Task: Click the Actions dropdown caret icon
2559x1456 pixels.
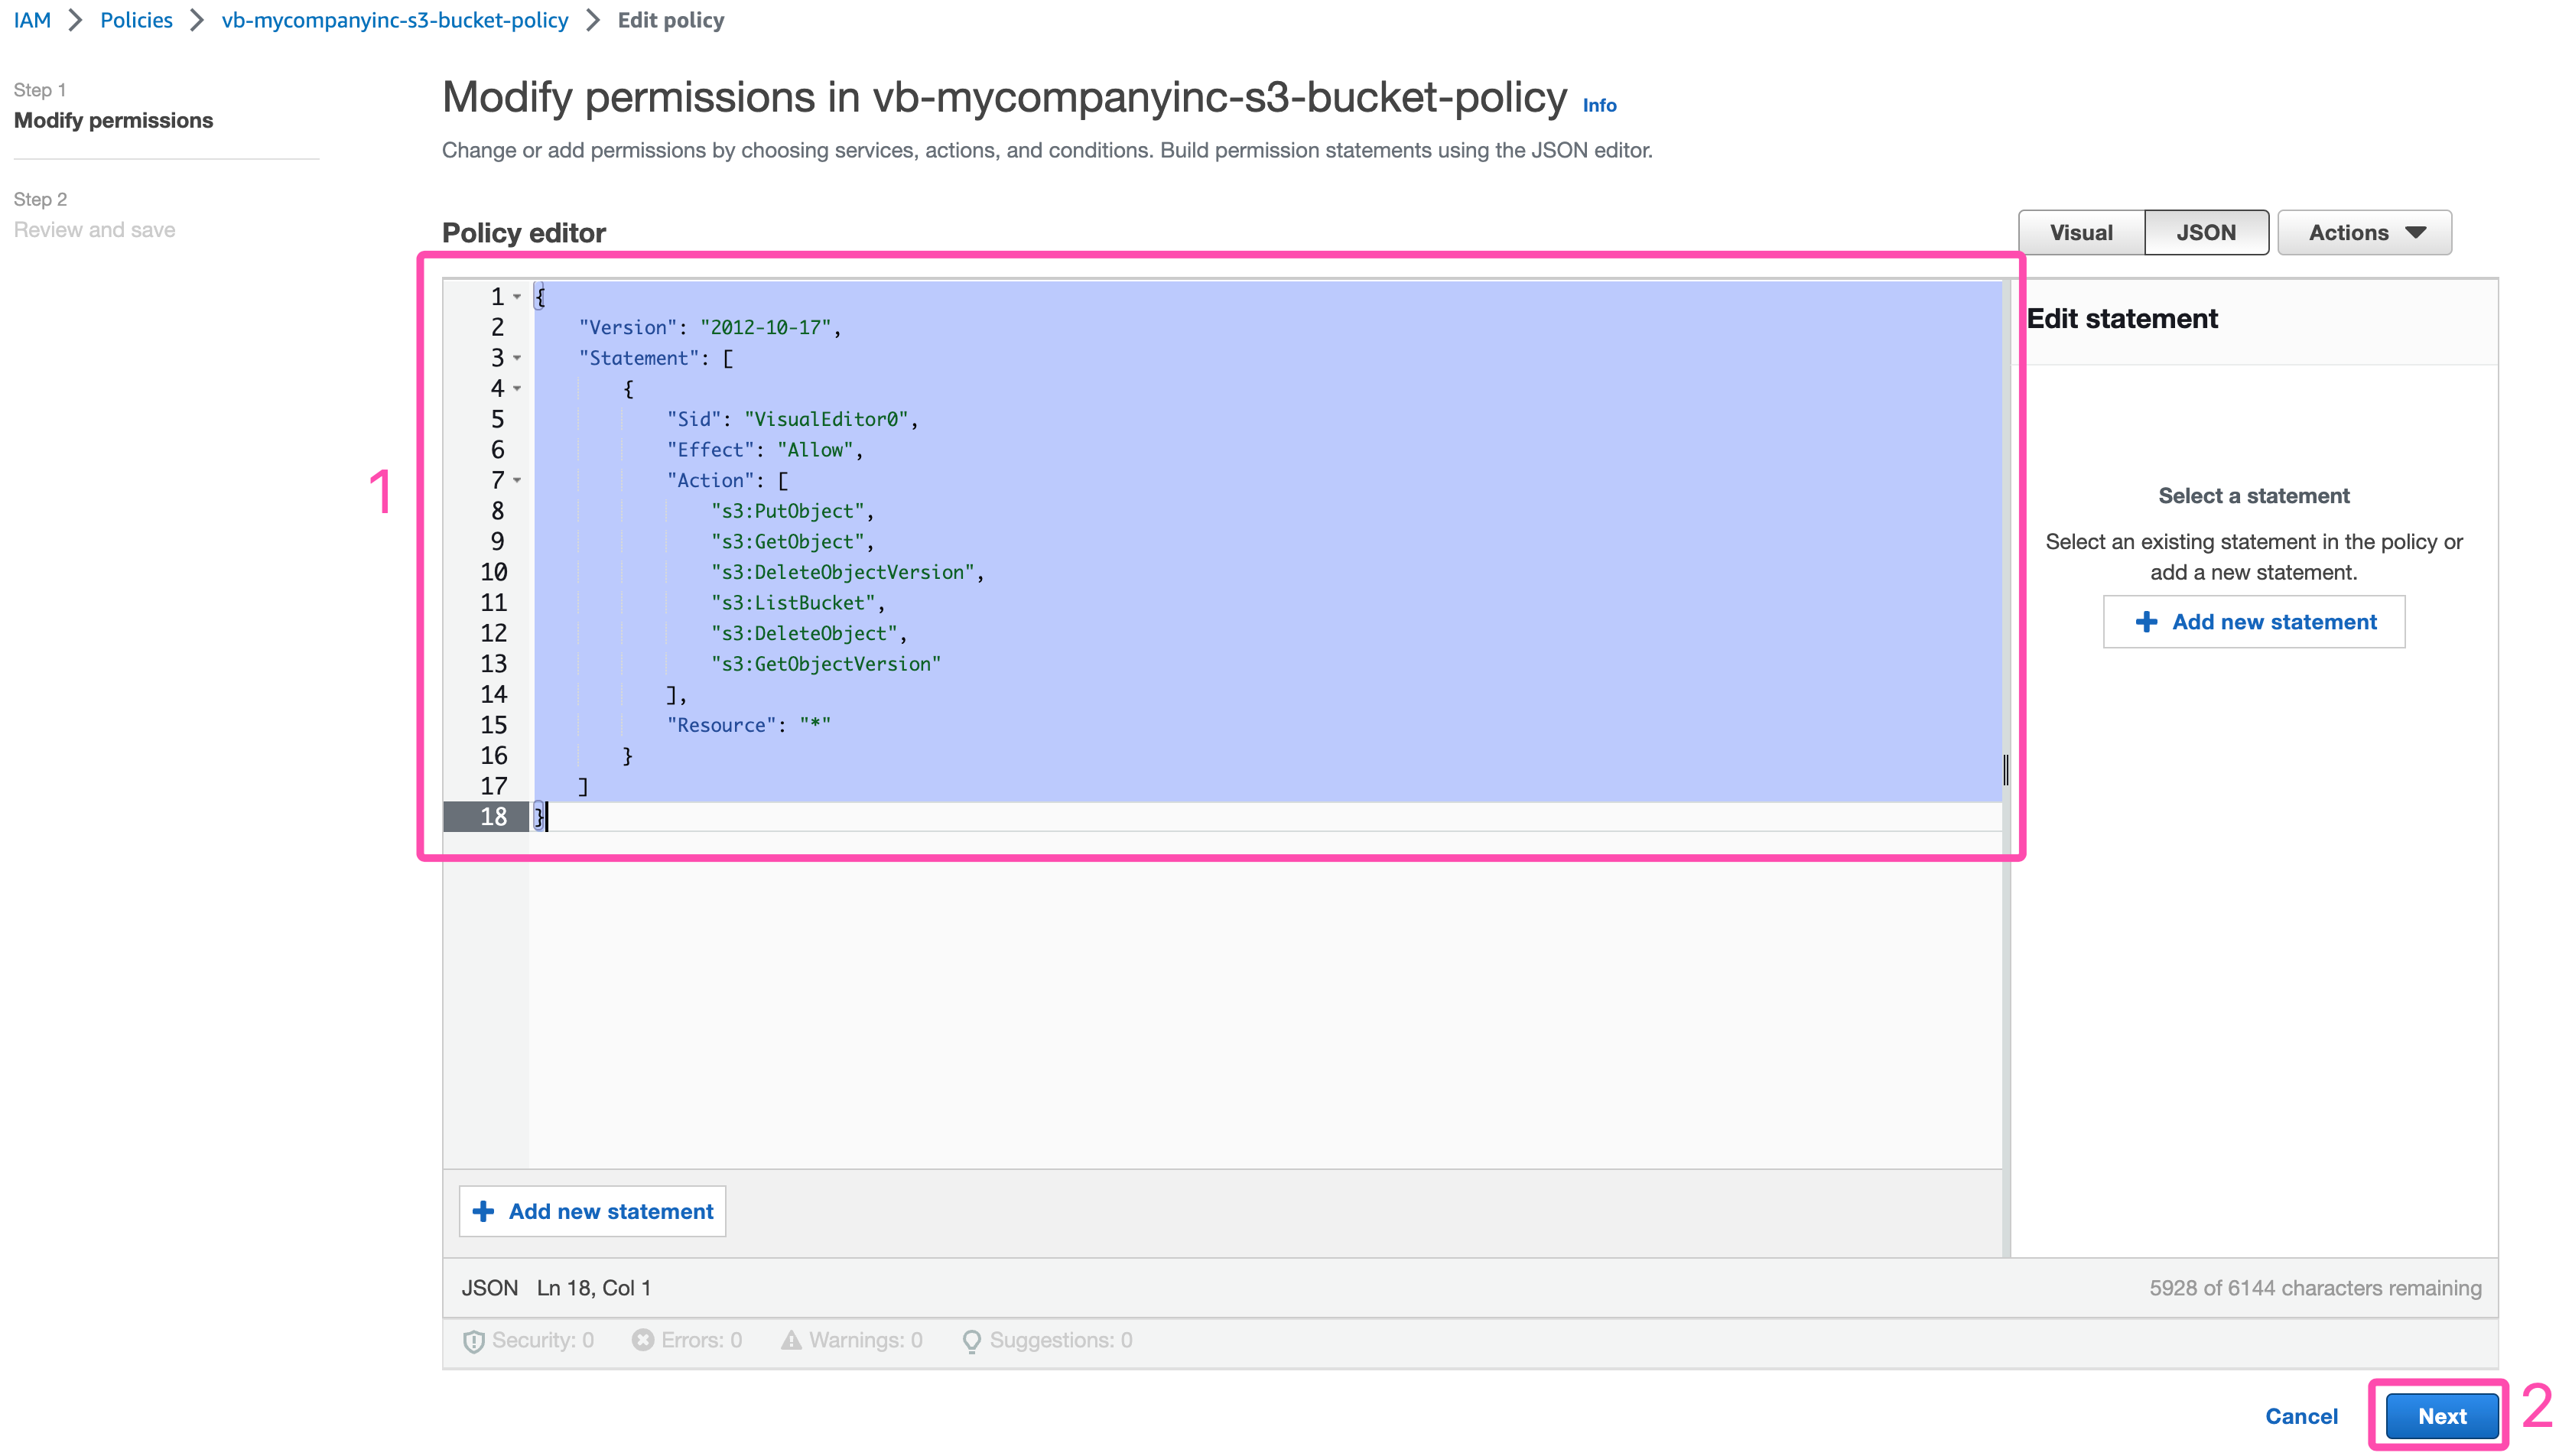Action: [2416, 232]
